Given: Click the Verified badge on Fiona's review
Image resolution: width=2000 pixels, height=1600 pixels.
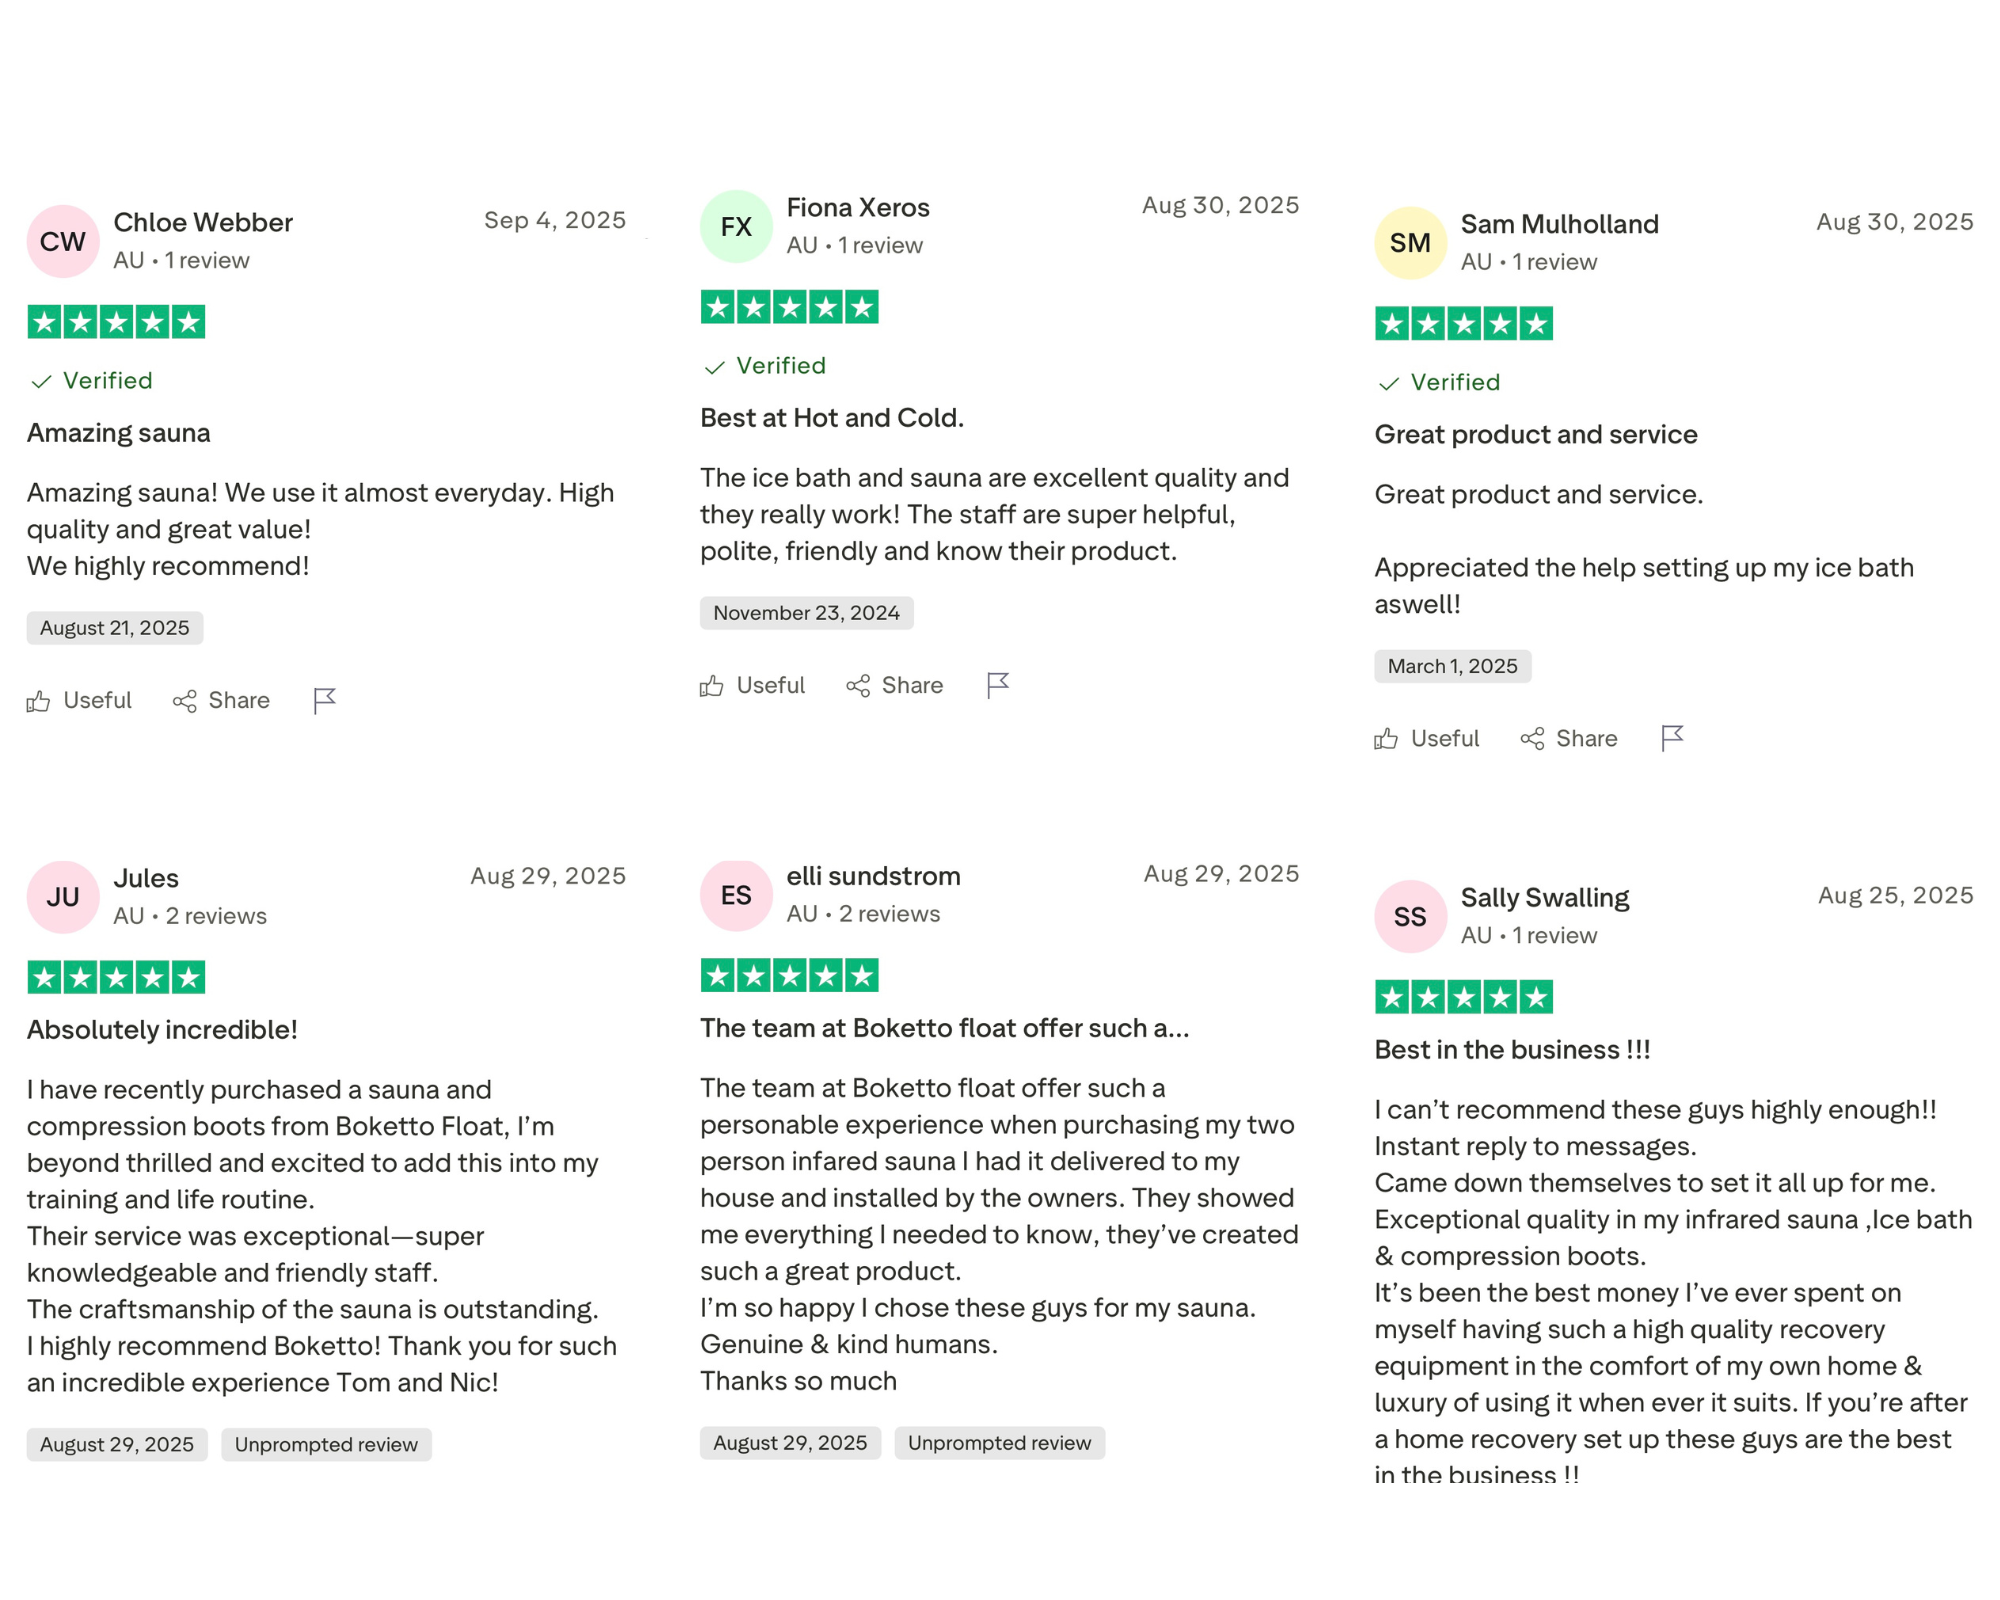Looking at the screenshot, I should coord(765,366).
